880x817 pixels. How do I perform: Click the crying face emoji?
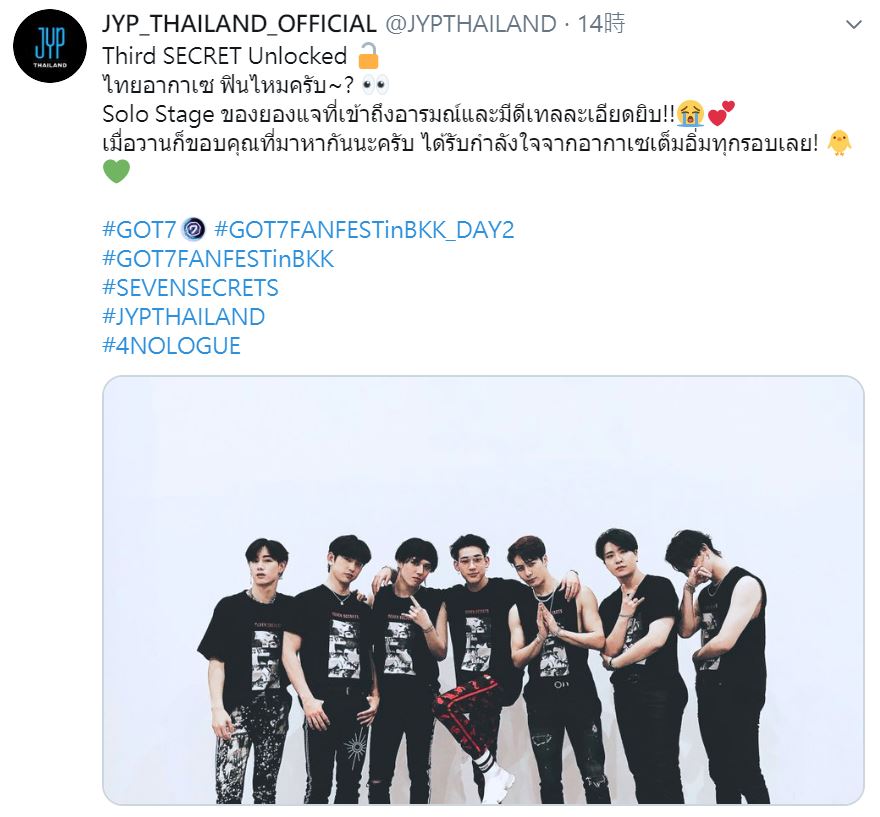(x=690, y=114)
